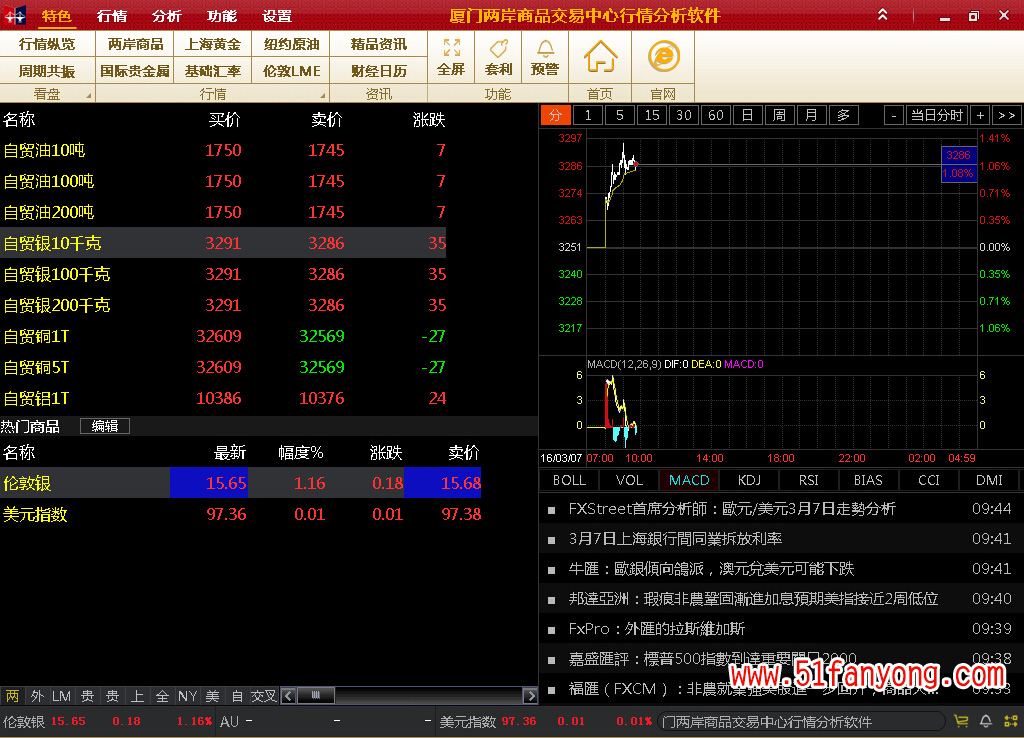Select the MACD indicator tab
The width and height of the screenshot is (1024, 738).
click(x=689, y=480)
